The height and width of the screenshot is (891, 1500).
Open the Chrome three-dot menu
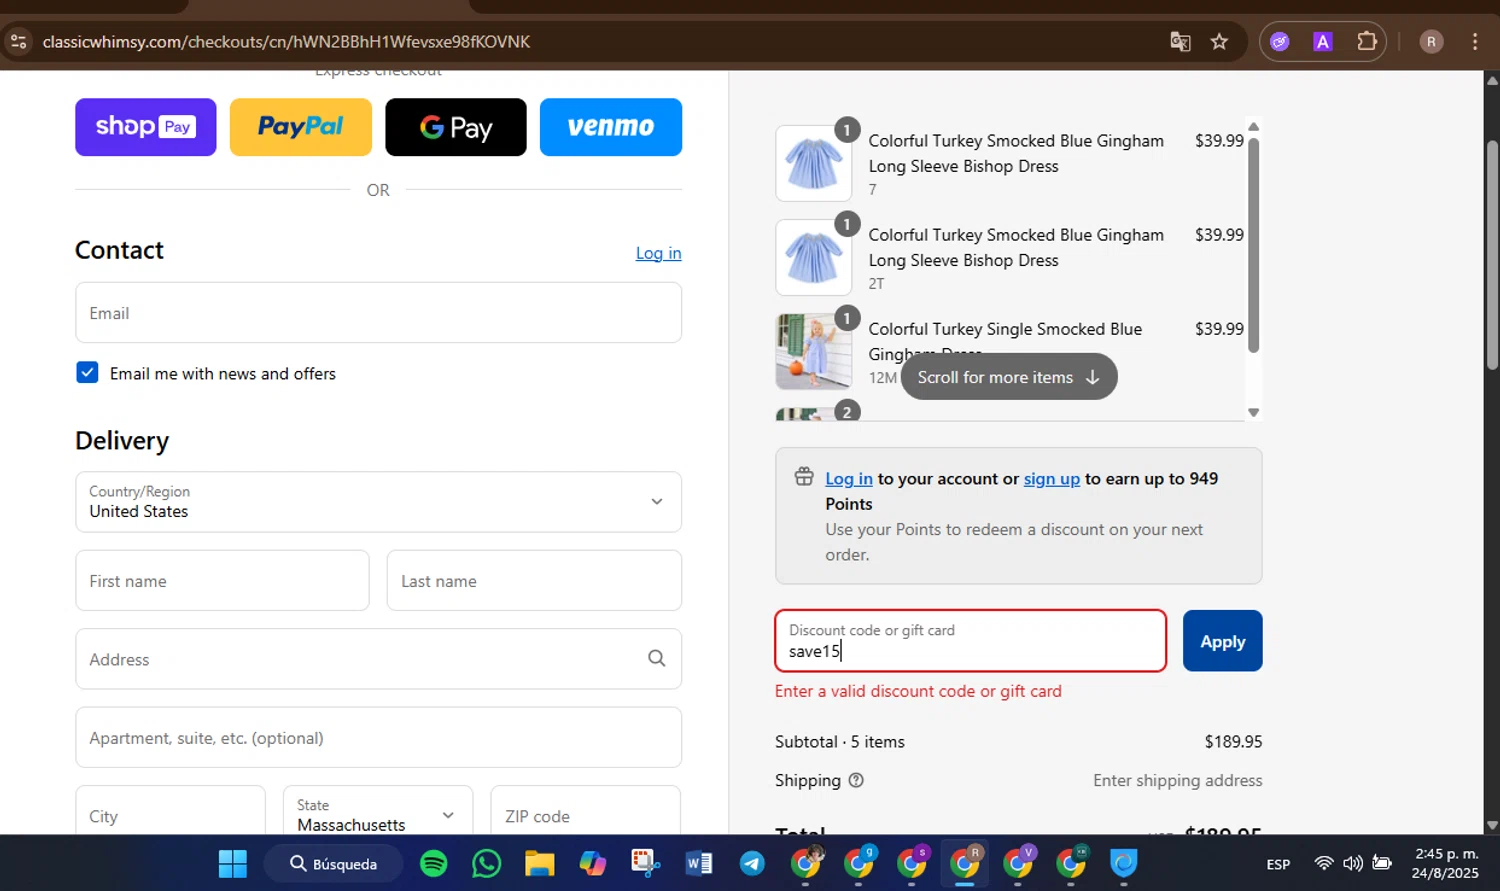click(x=1475, y=41)
